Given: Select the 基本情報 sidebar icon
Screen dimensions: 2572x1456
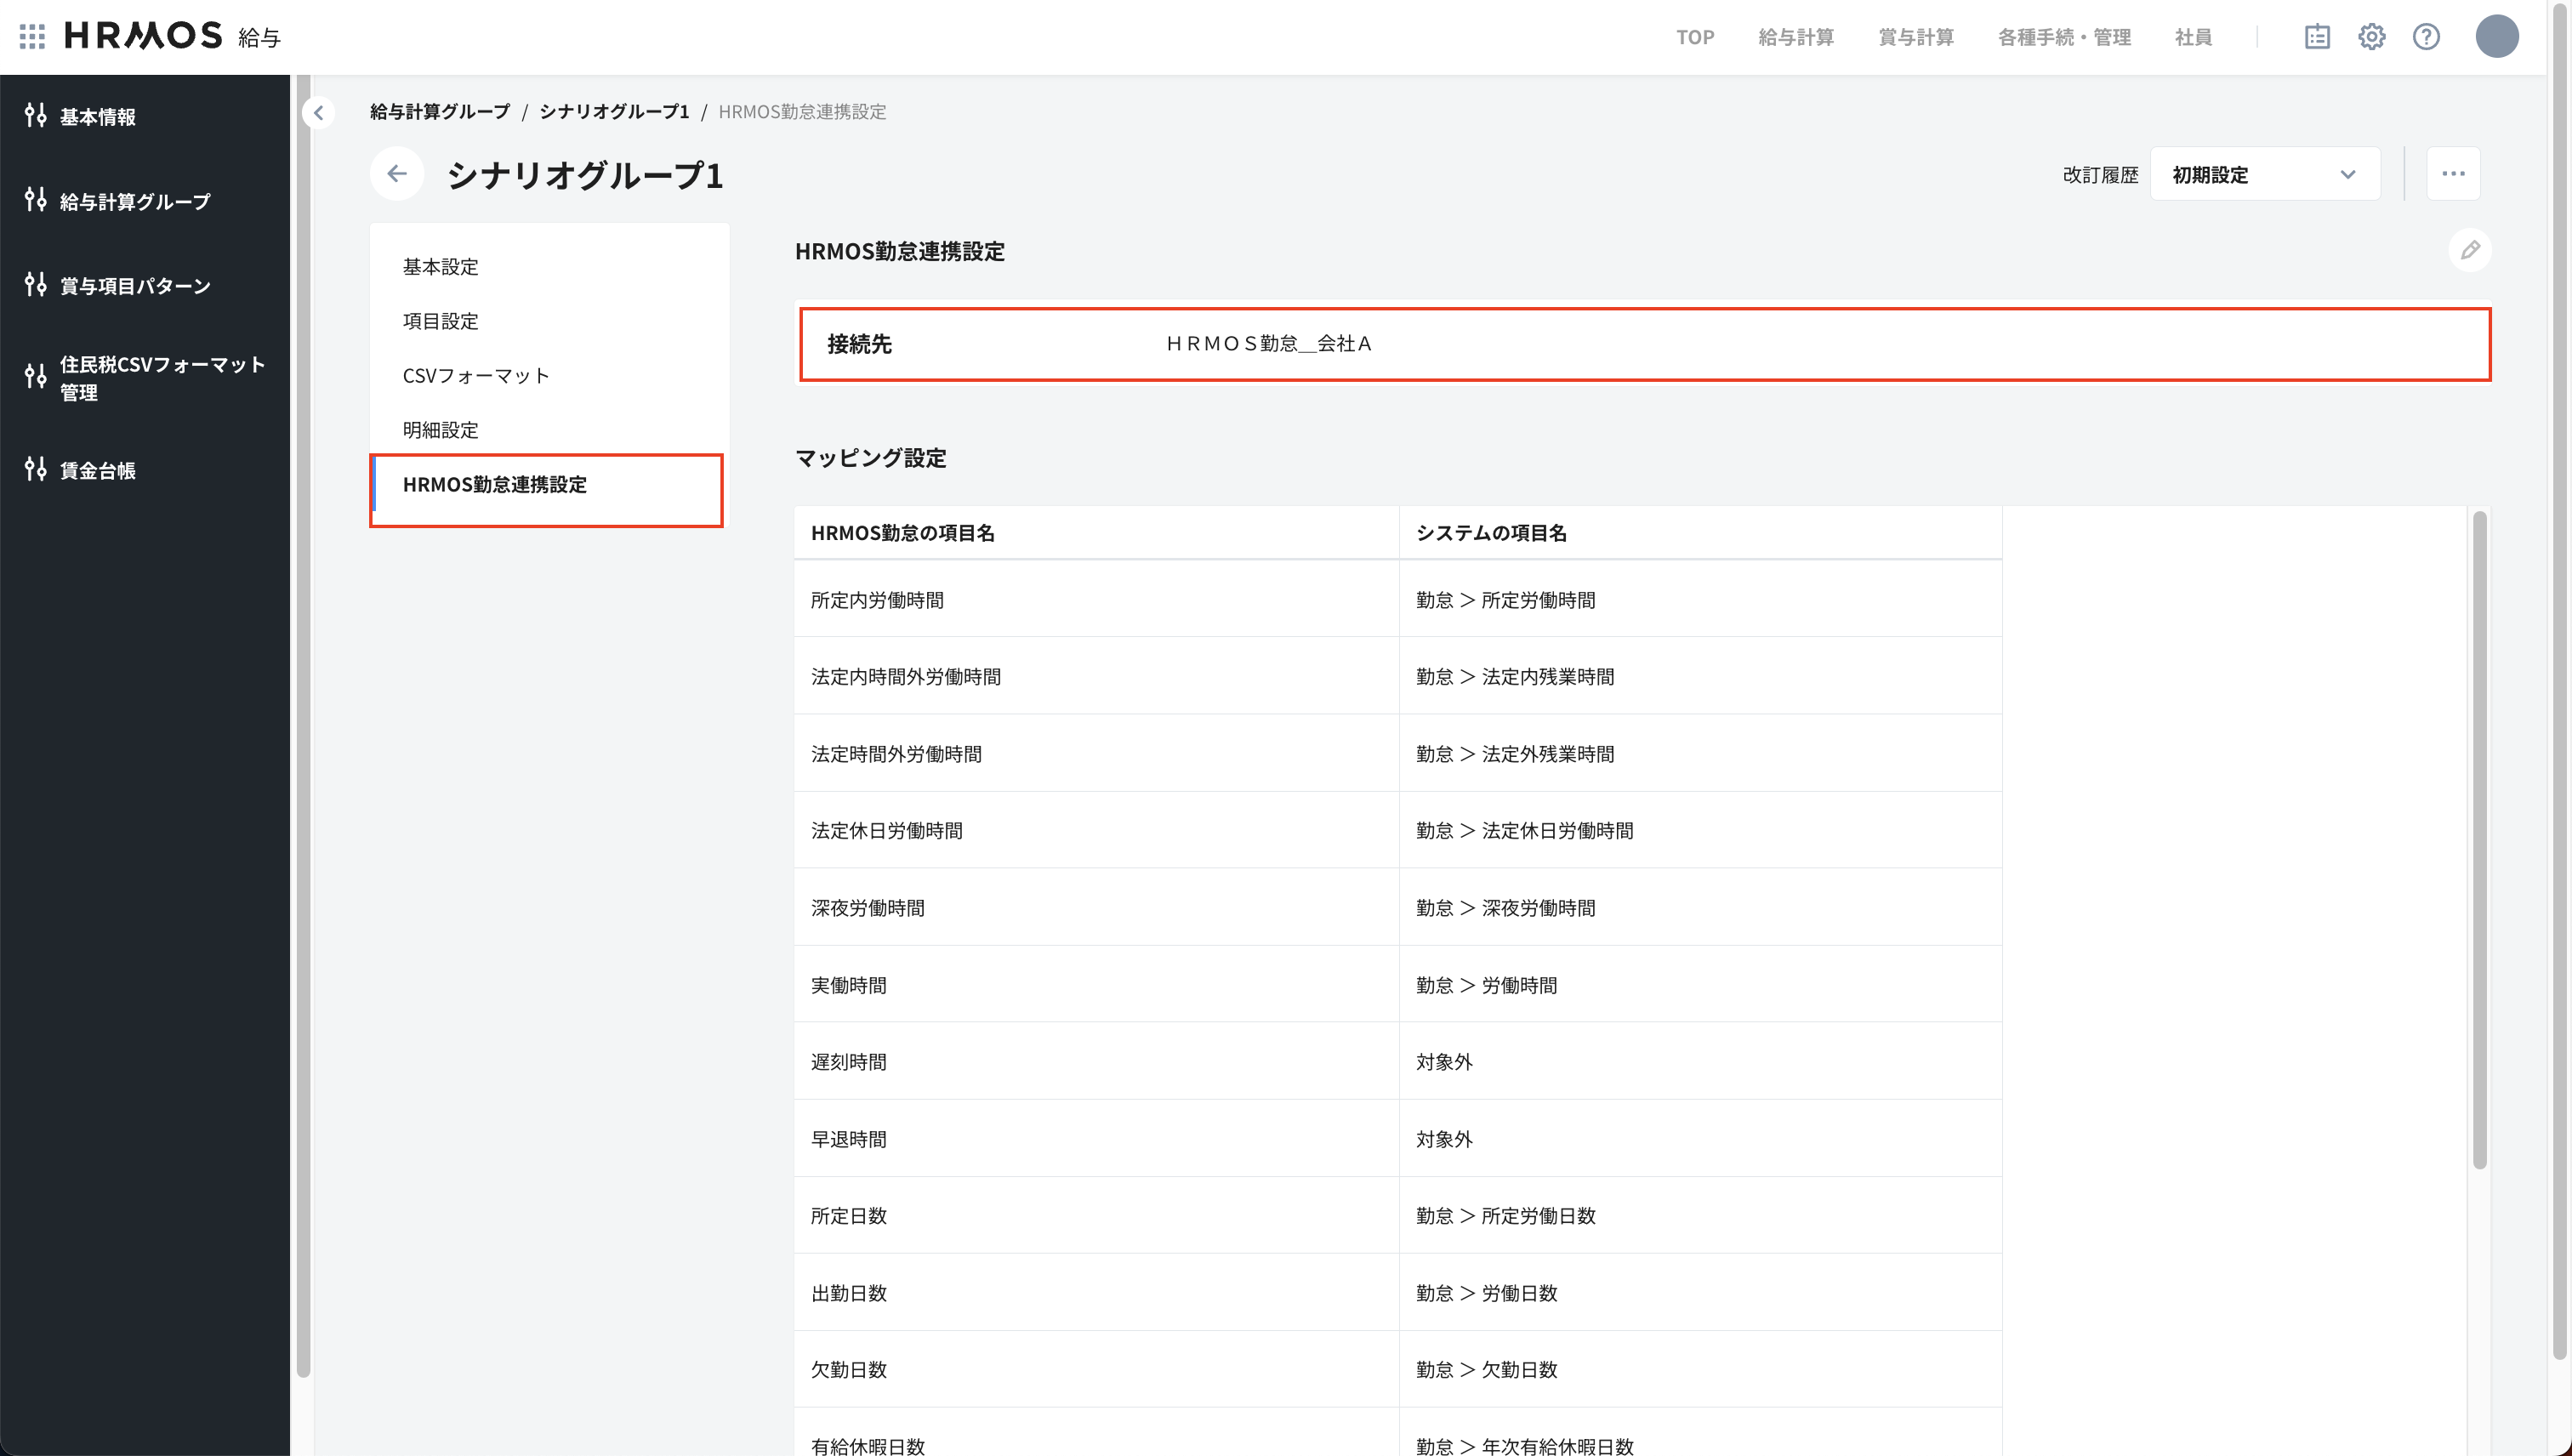Looking at the screenshot, I should coord(35,116).
